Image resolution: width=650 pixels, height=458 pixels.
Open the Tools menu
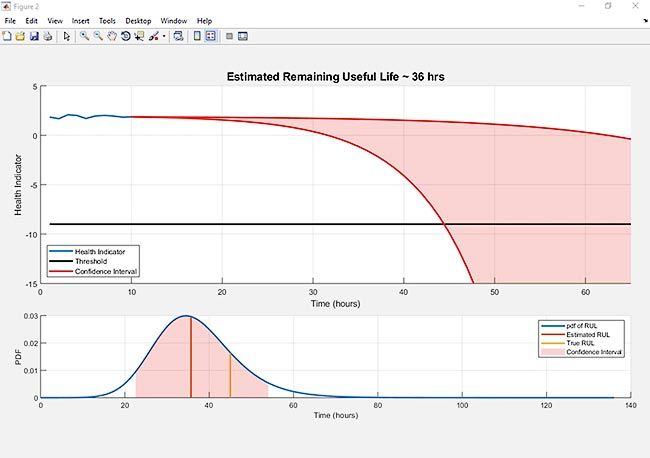(x=107, y=21)
